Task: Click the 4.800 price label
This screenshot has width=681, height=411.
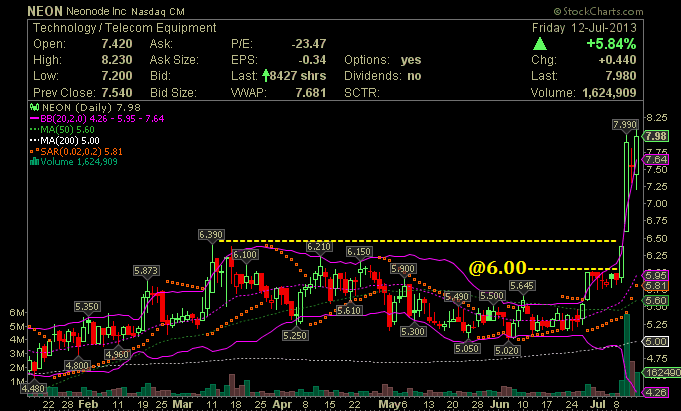Action: 77,365
